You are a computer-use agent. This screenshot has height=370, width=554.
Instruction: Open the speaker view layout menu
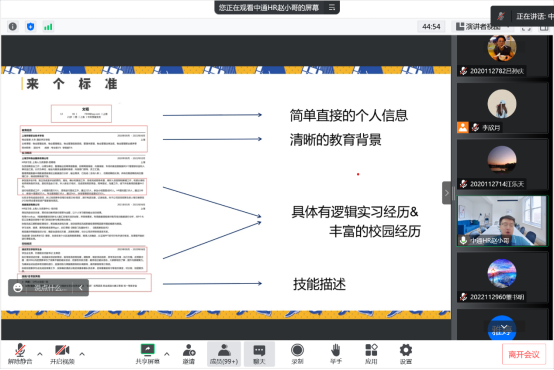pos(481,27)
